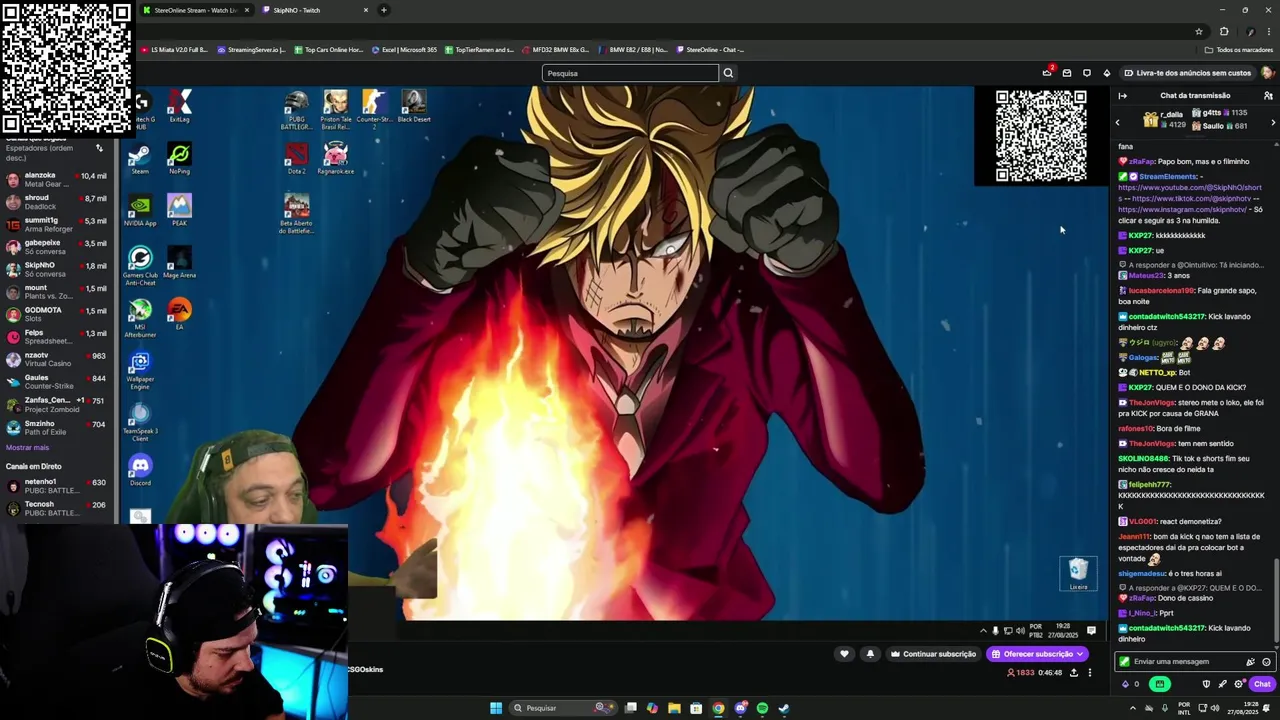Sort followed channels list toggle
The height and width of the screenshot is (720, 1280).
click(99, 148)
